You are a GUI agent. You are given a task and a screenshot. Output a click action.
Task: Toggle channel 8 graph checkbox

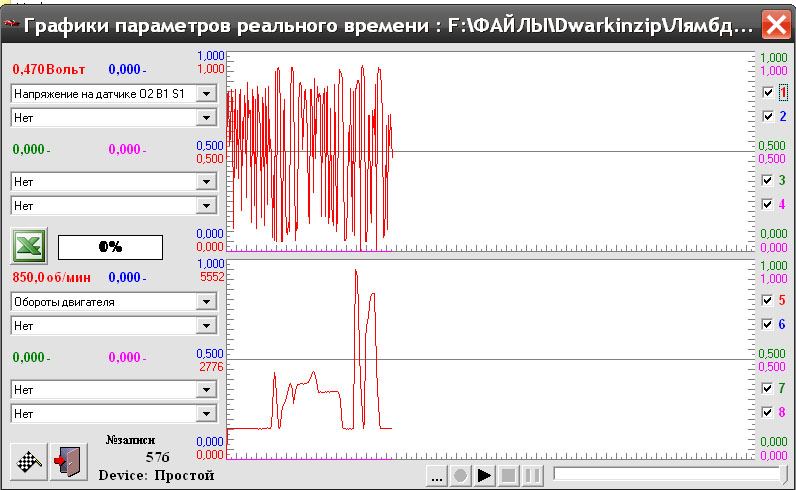pyautogui.click(x=768, y=412)
